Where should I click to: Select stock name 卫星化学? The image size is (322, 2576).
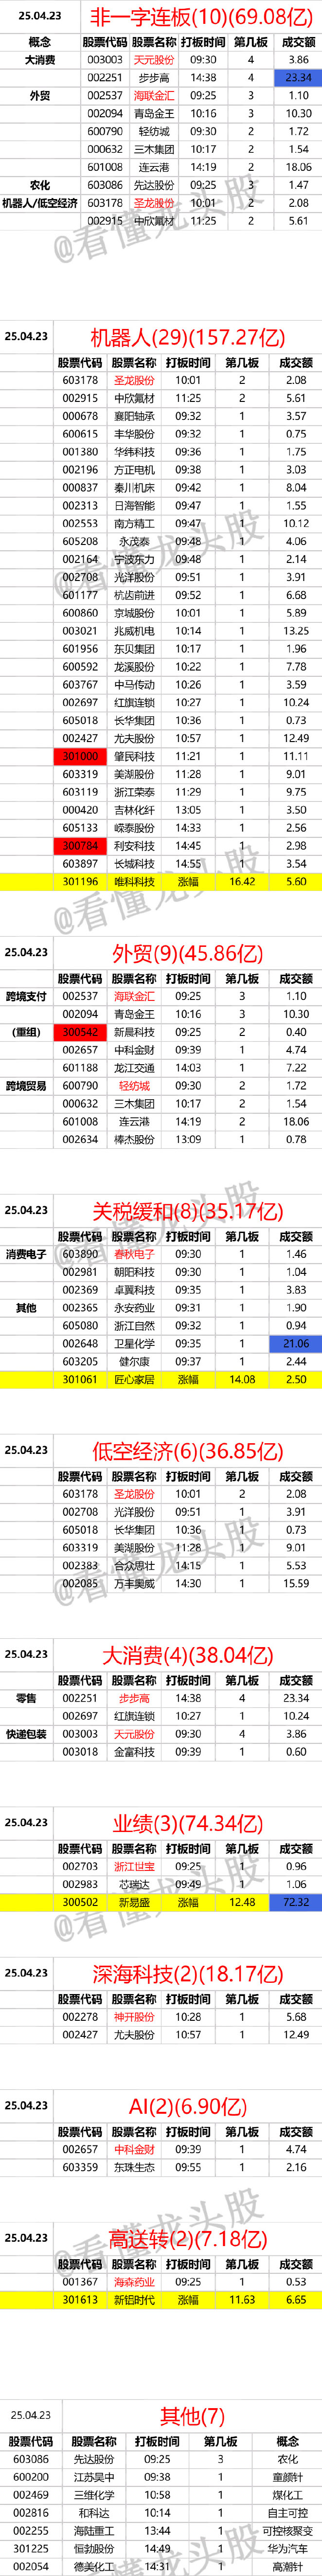tap(134, 1344)
